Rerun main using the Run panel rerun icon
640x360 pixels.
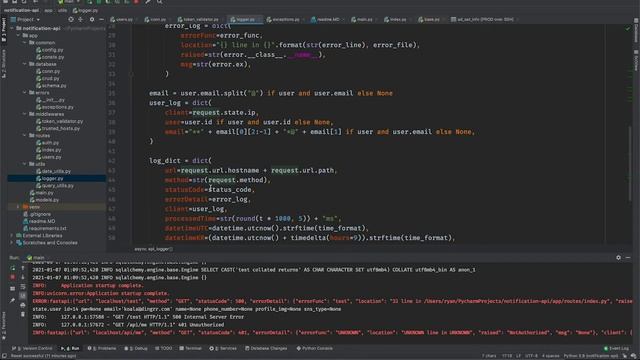click(13, 268)
